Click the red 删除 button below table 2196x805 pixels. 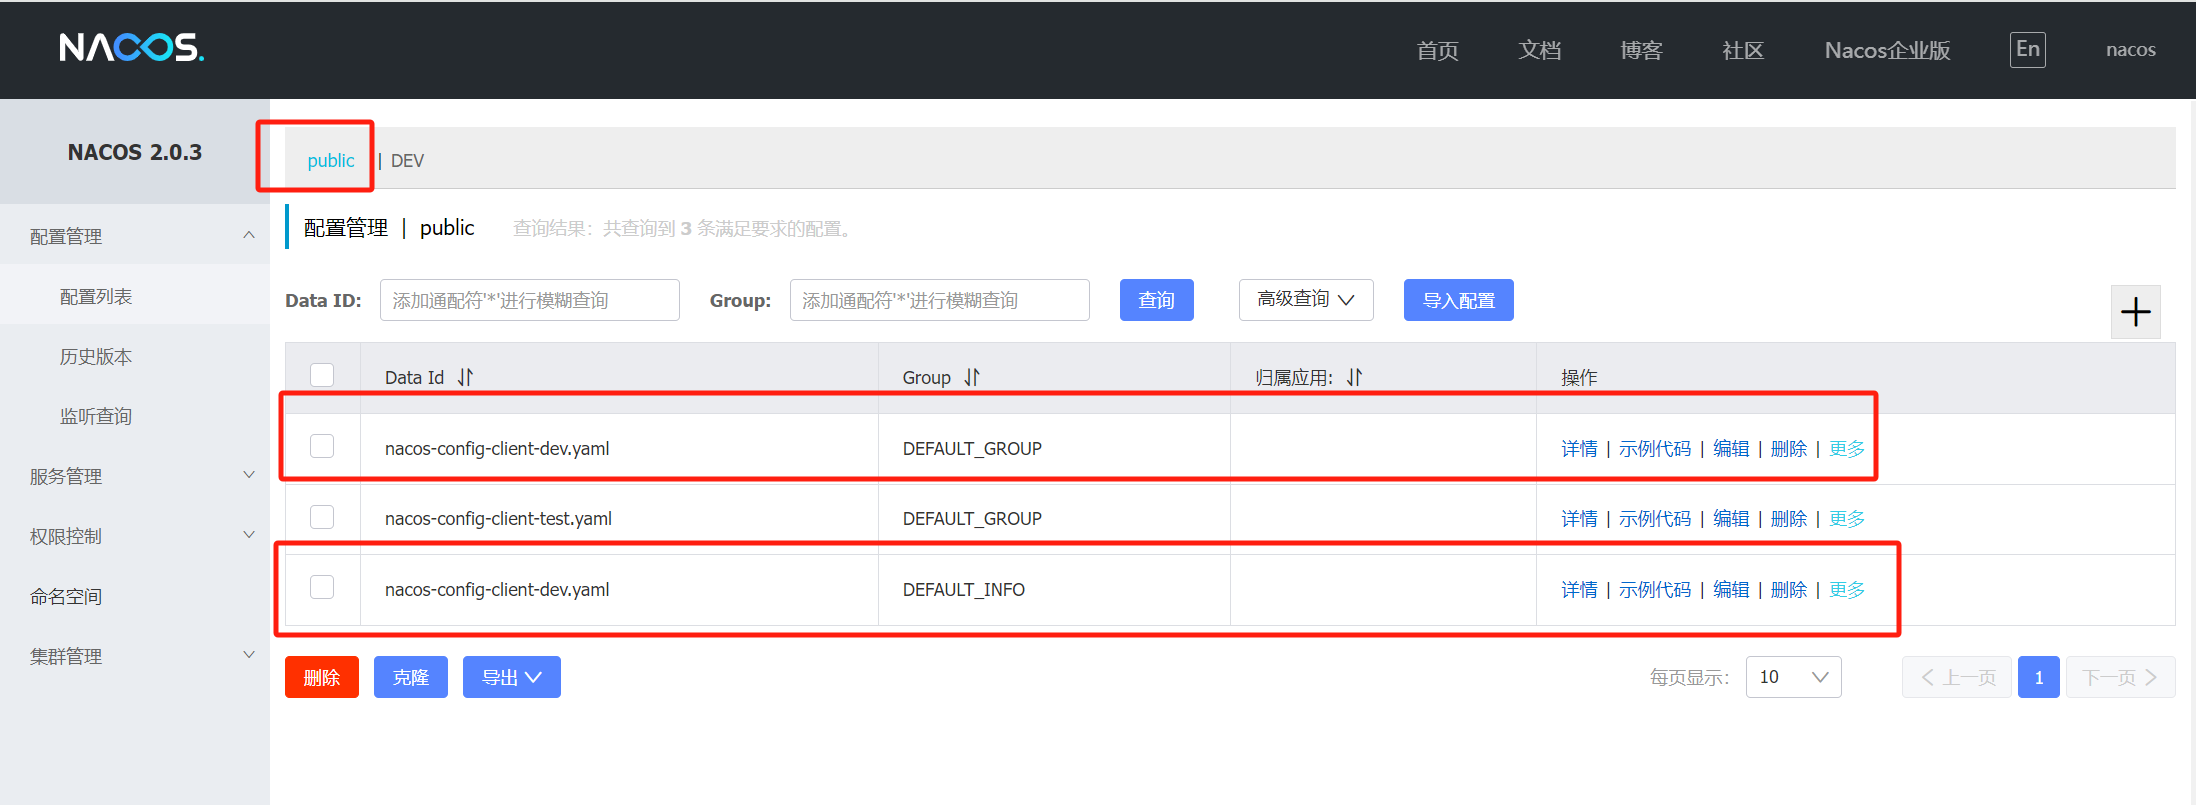point(322,677)
